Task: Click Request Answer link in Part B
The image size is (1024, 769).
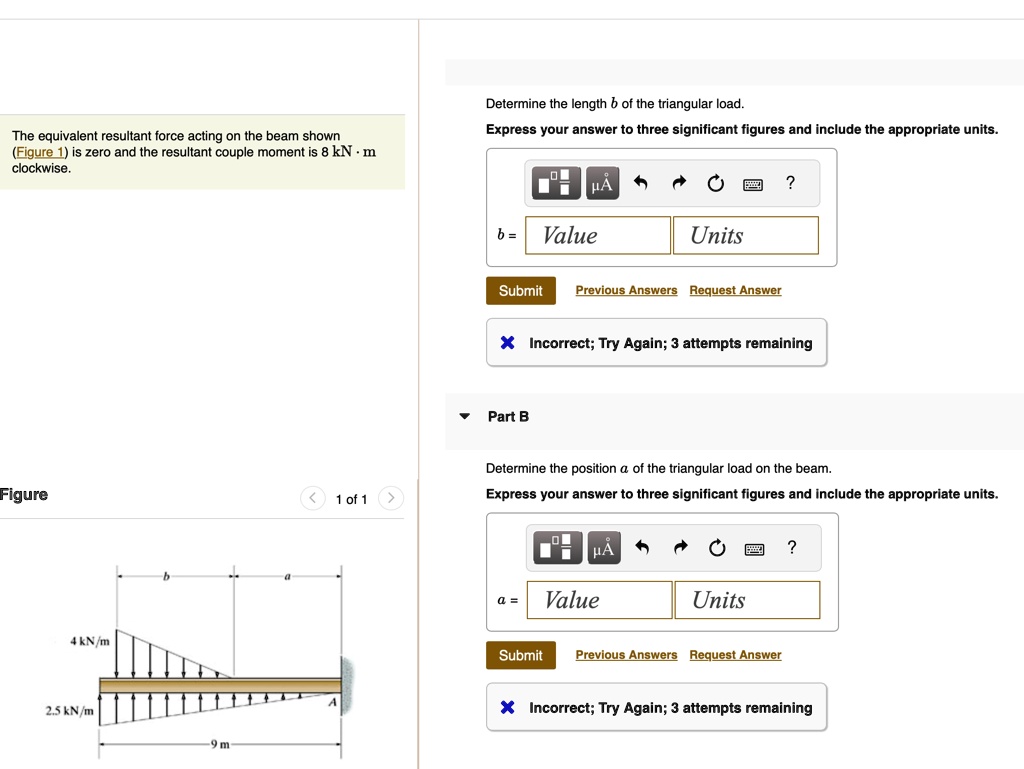Action: pos(735,655)
